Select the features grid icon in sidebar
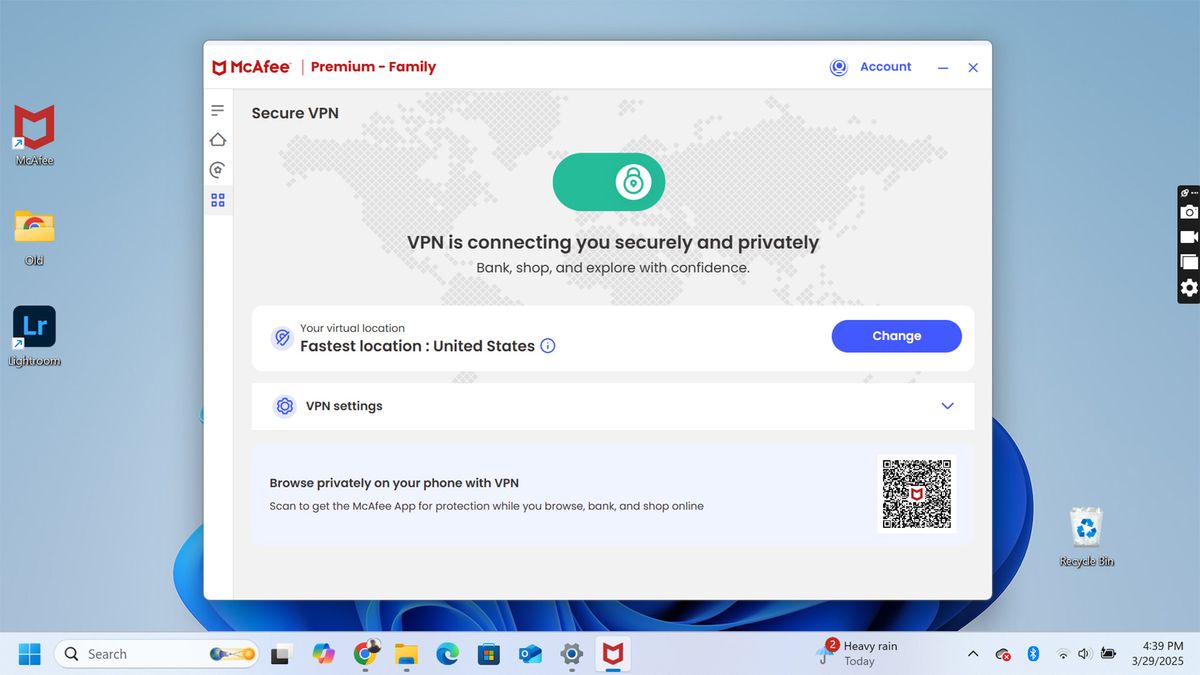 218,200
